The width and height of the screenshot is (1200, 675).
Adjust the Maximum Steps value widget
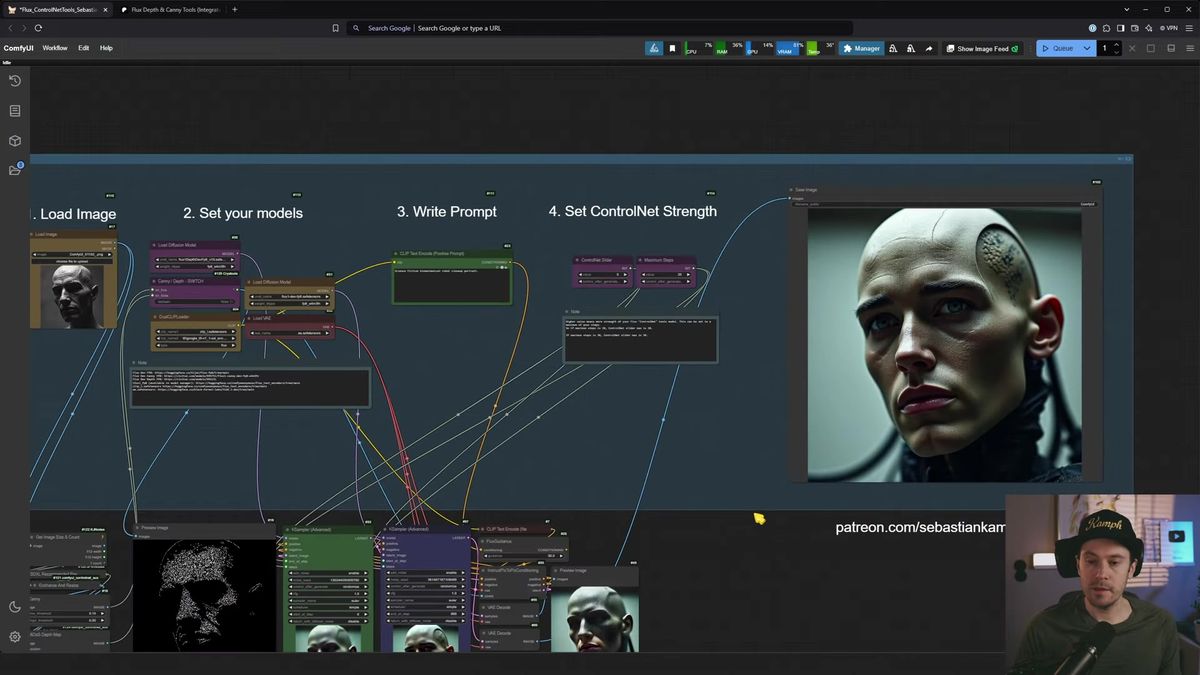665,274
